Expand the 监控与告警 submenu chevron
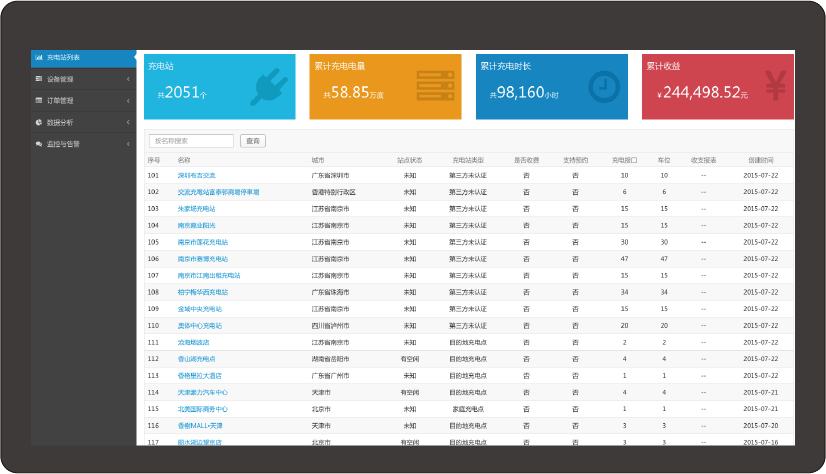The width and height of the screenshot is (826, 474). tap(128, 144)
